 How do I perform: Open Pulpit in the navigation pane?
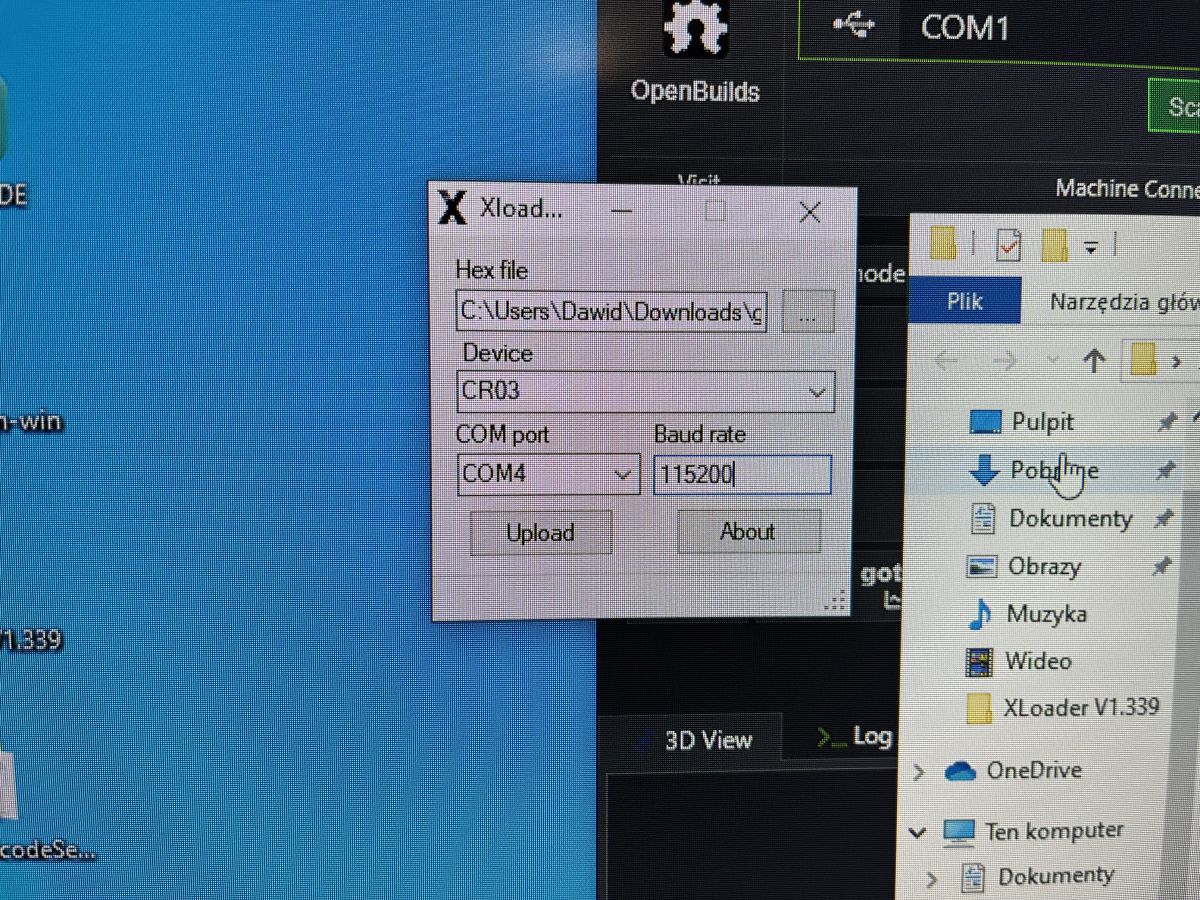pyautogui.click(x=1042, y=422)
